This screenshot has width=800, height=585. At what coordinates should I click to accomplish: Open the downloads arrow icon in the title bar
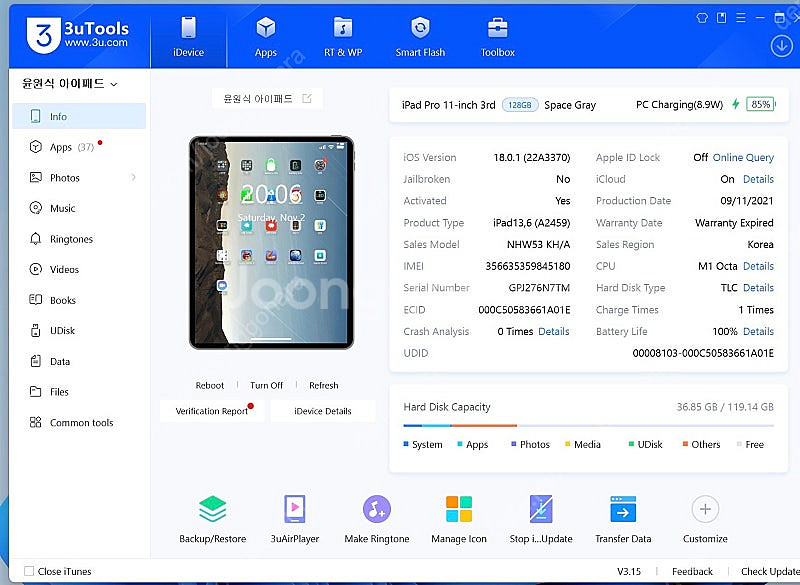click(x=781, y=46)
